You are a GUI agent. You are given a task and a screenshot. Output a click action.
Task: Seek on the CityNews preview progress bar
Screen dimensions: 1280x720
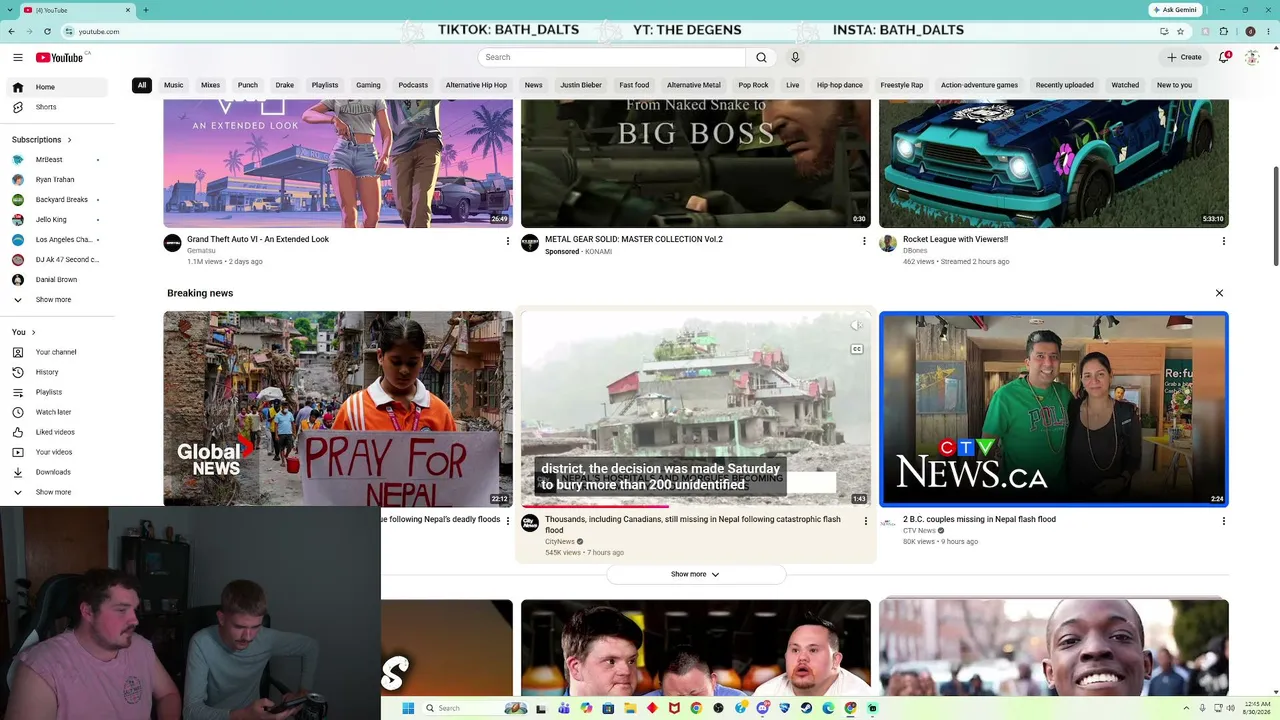[696, 506]
